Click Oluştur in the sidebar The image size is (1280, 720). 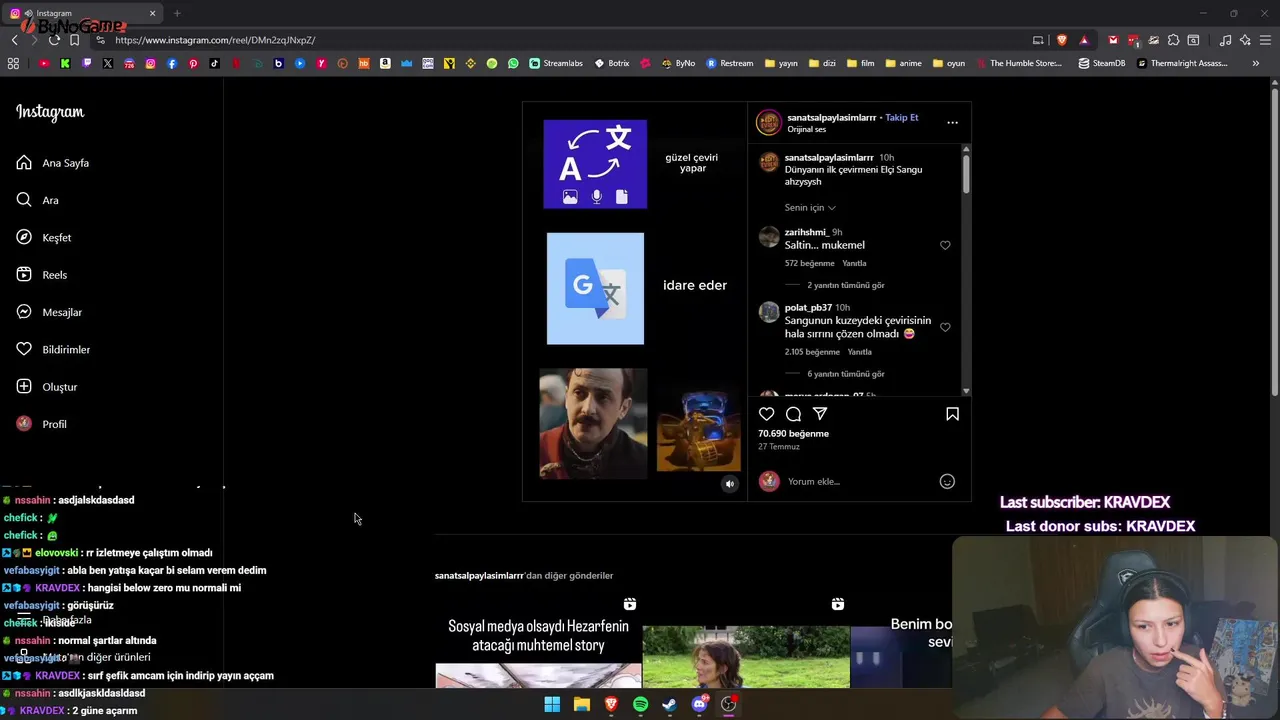[x=49, y=387]
